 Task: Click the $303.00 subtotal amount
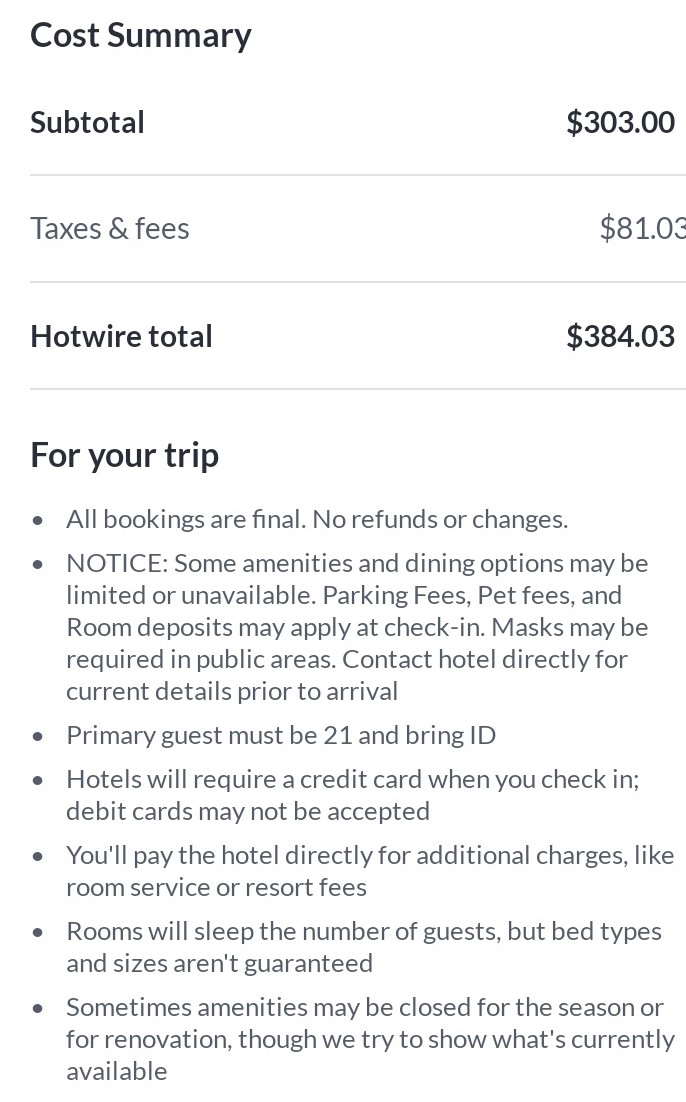pos(620,122)
